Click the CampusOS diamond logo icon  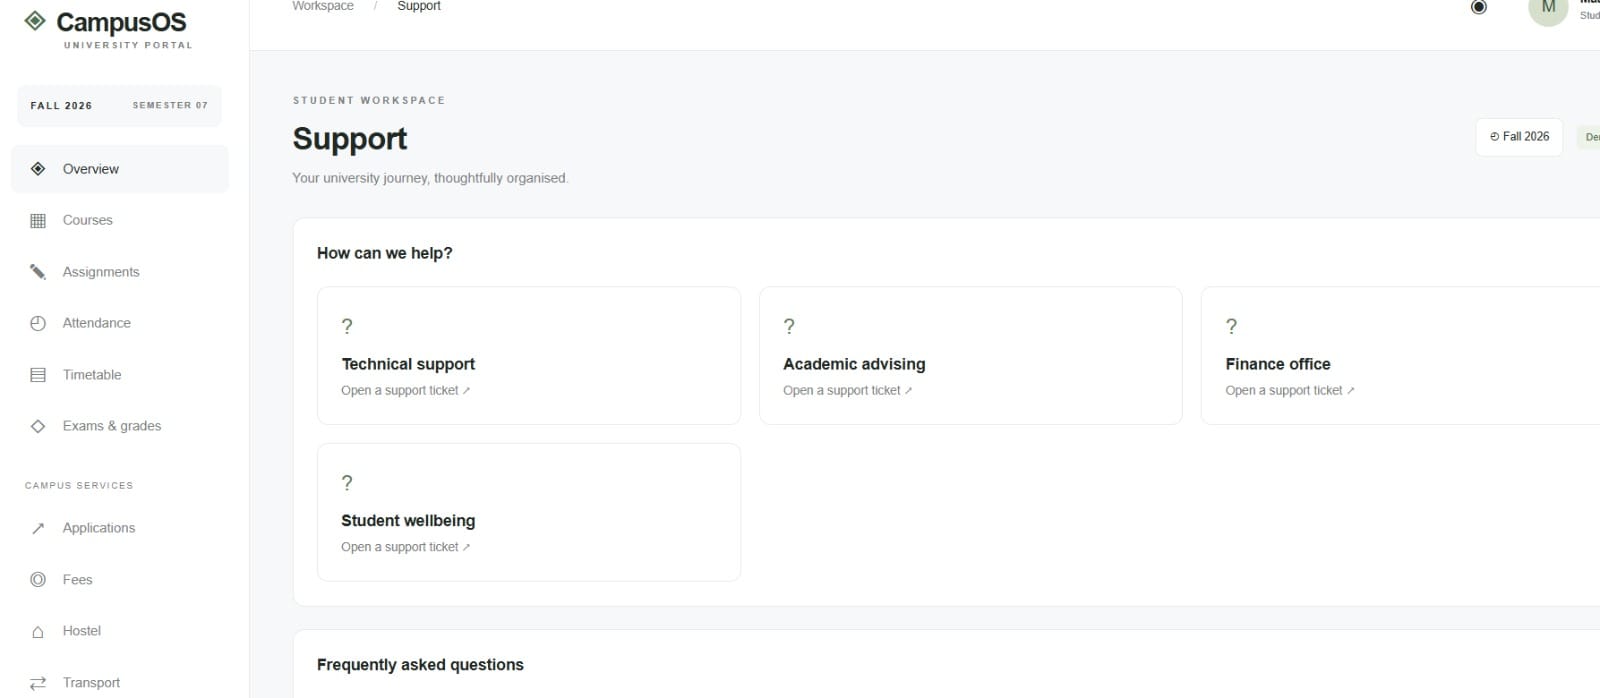click(35, 20)
